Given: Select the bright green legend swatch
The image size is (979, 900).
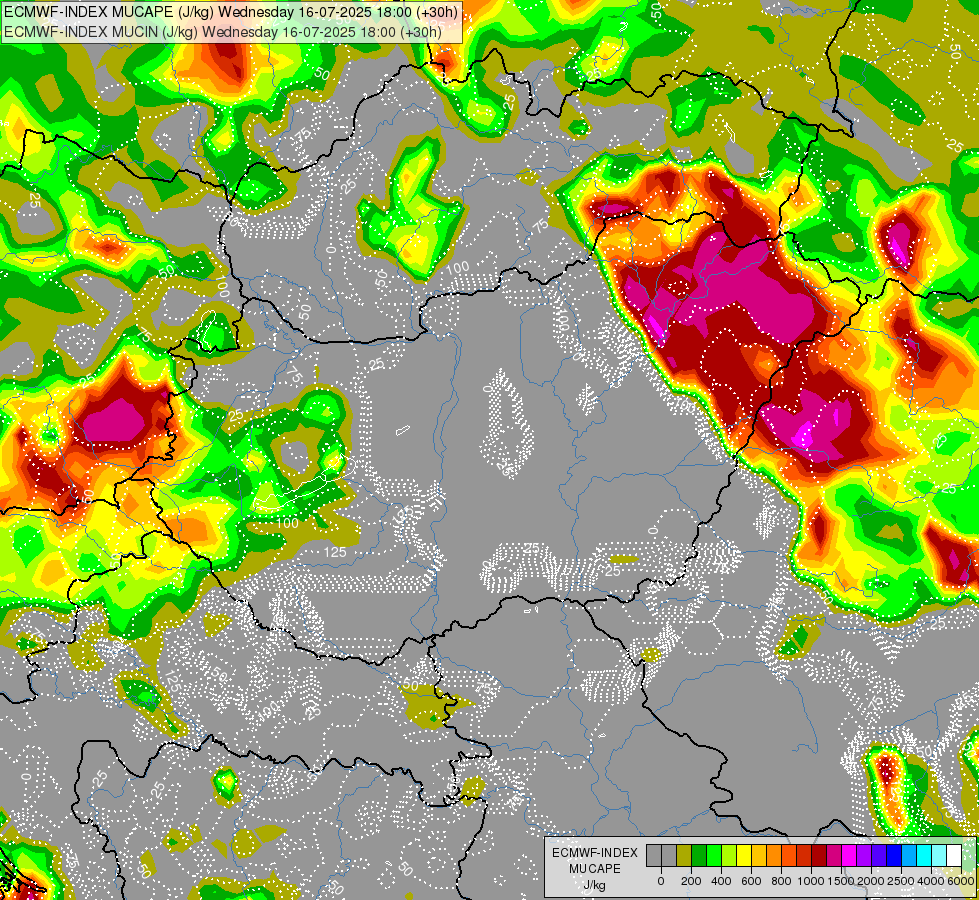Looking at the screenshot, I should (x=714, y=856).
